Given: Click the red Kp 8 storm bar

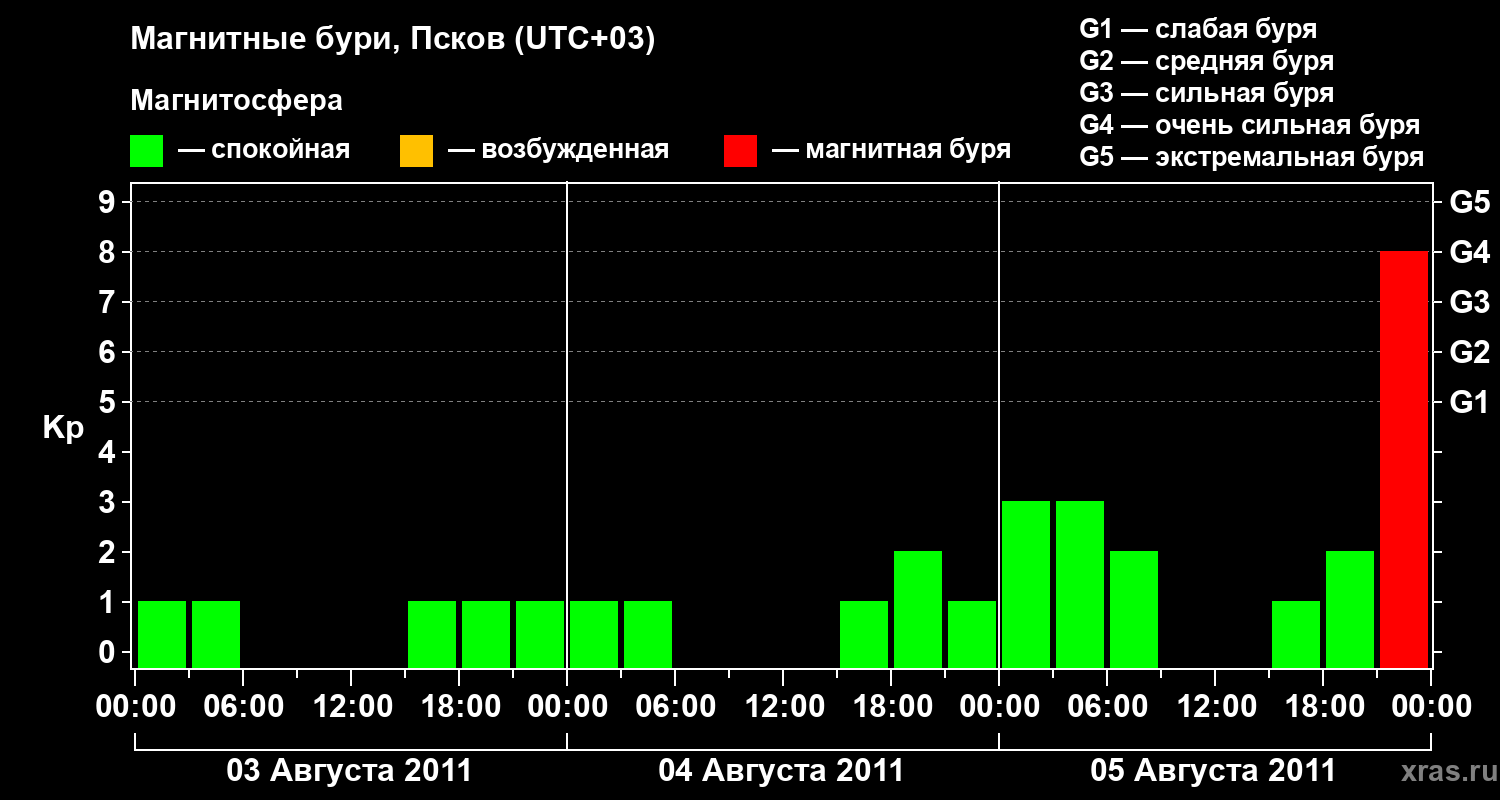Looking at the screenshot, I should pos(1404,460).
